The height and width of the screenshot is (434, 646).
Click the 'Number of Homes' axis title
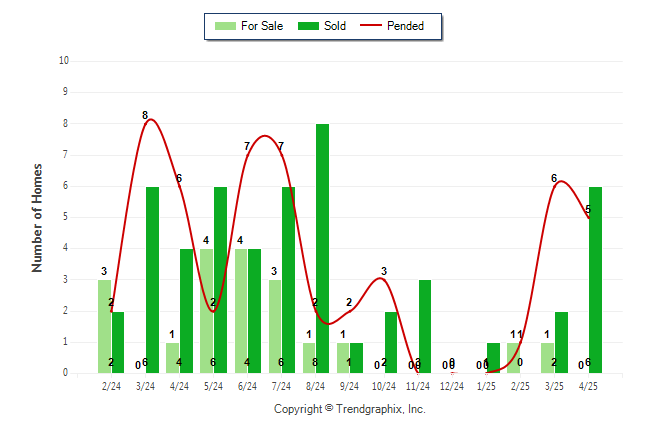coord(37,218)
